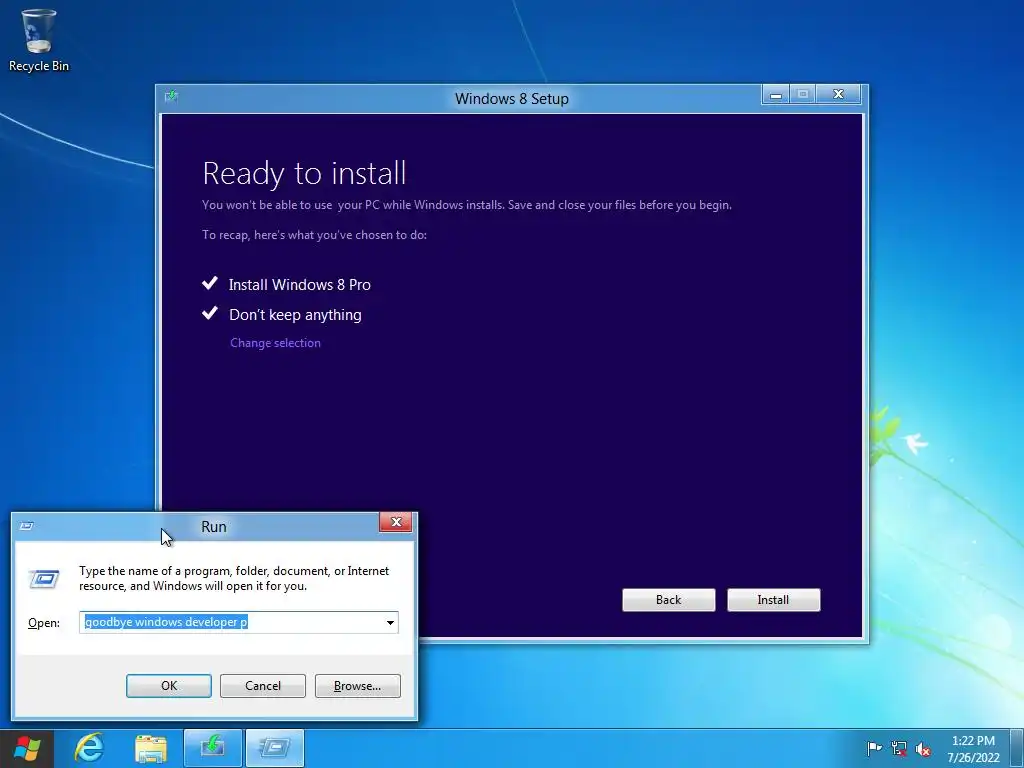Open Windows Explorer from the taskbar
The image size is (1024, 768).
[x=151, y=748]
